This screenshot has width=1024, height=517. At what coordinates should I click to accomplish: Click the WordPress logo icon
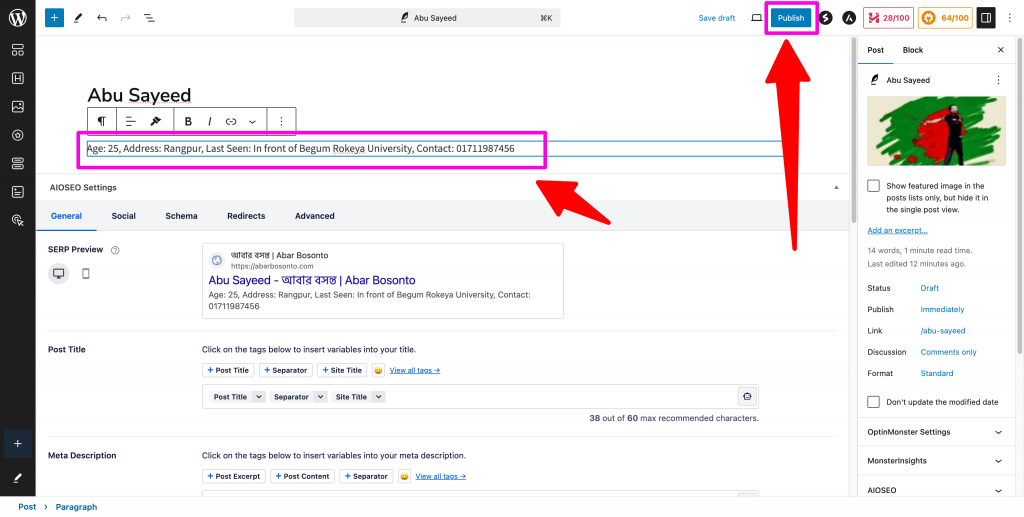(17, 18)
